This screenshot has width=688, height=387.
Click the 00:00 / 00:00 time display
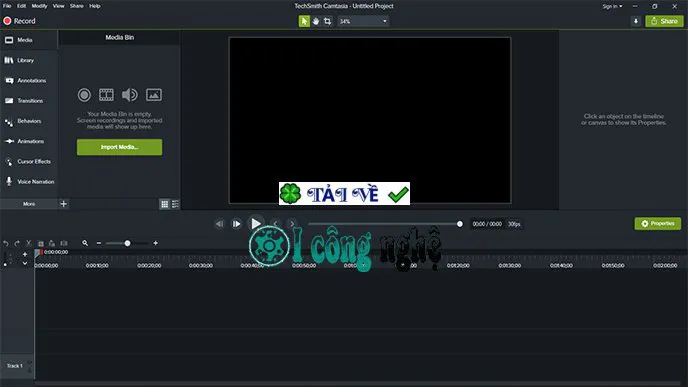tap(487, 224)
